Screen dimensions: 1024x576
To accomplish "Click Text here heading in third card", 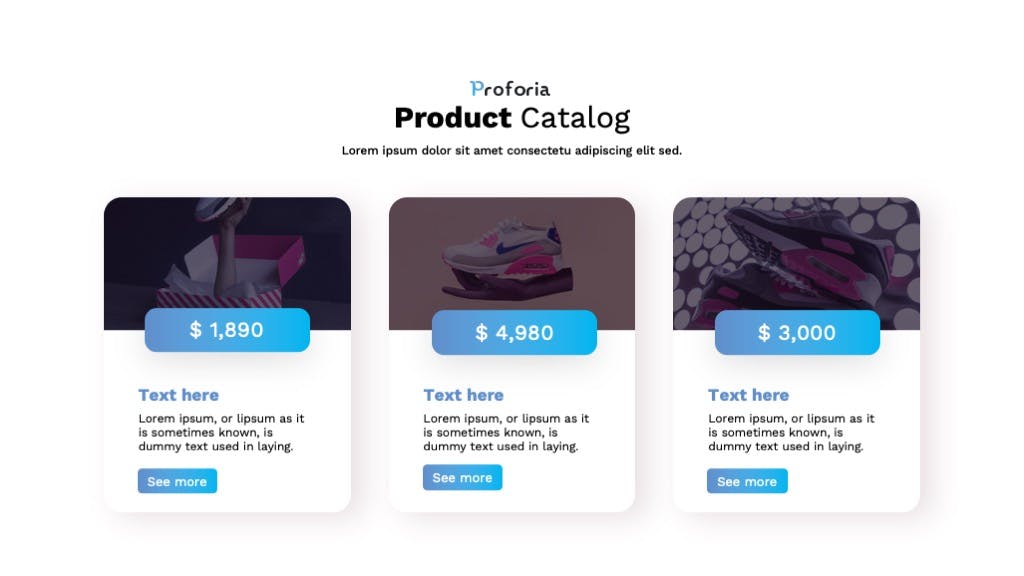I will 748,395.
